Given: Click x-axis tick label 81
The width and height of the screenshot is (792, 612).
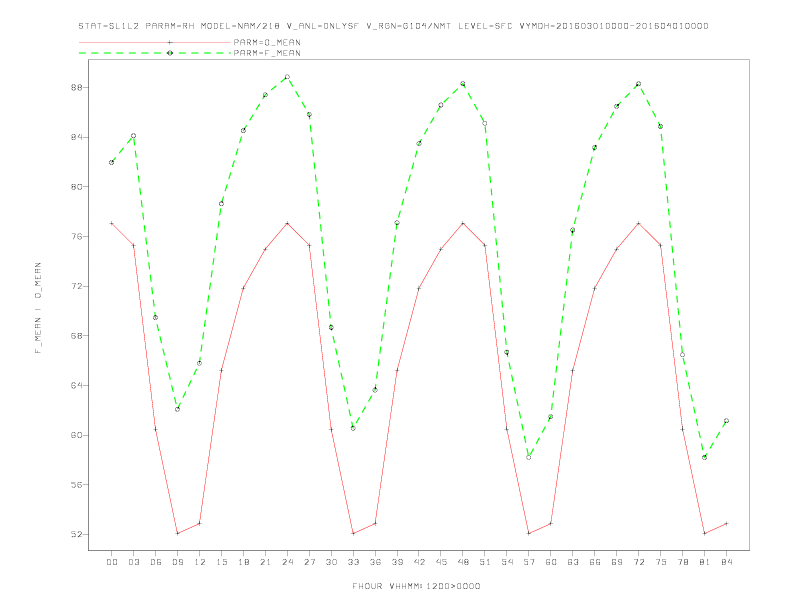Looking at the screenshot, I should point(705,562).
